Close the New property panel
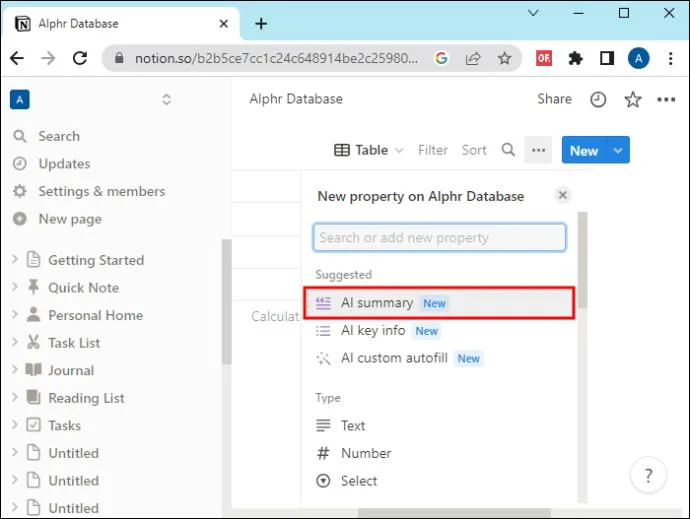 [x=562, y=195]
